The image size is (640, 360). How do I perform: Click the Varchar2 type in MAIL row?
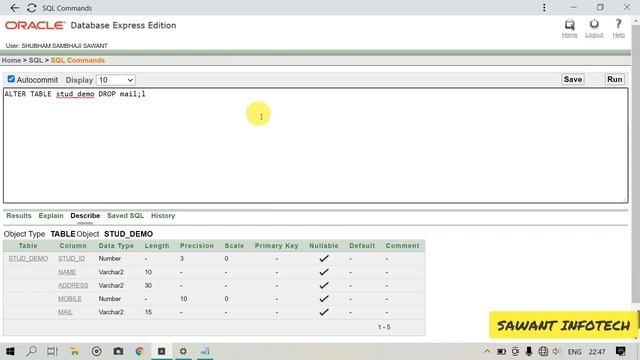(x=111, y=312)
